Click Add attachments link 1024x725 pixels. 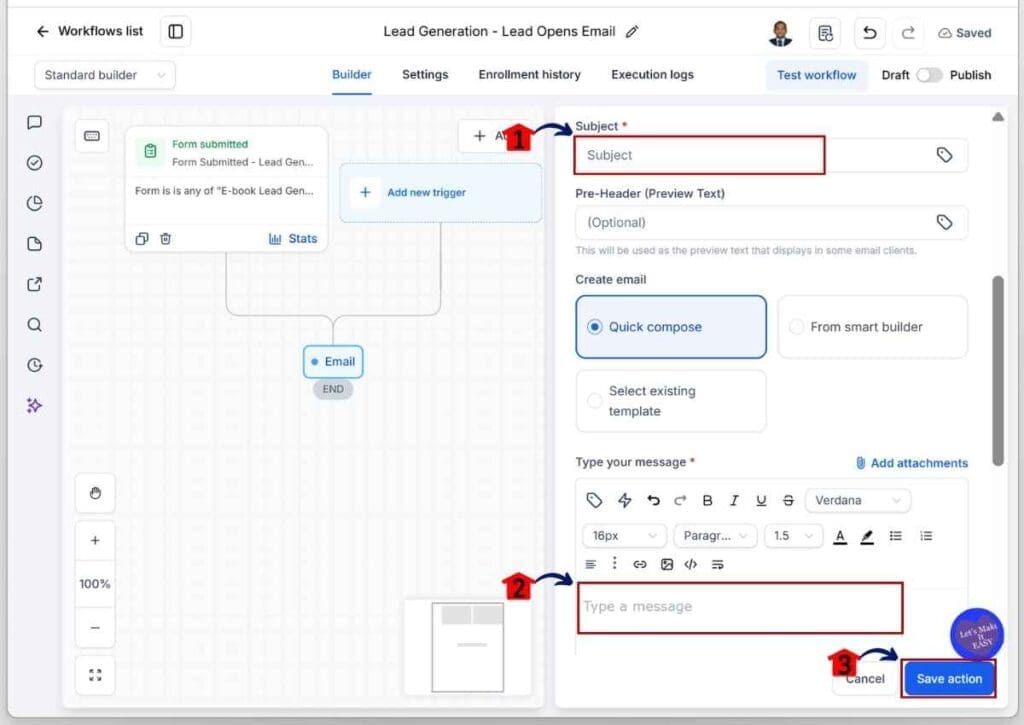(x=912, y=463)
